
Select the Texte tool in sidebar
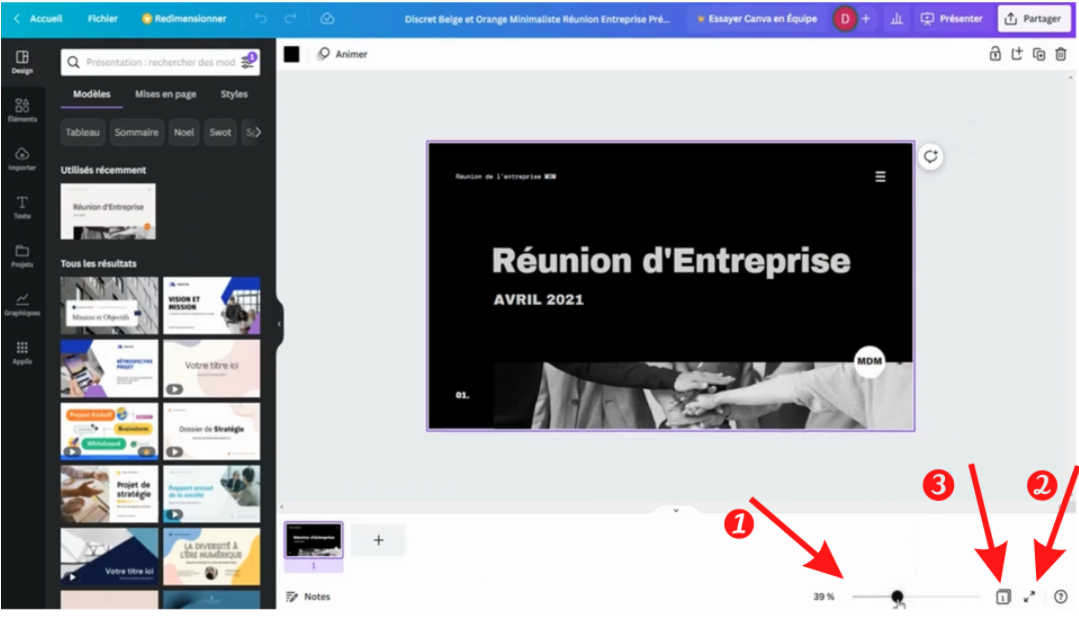click(x=22, y=207)
